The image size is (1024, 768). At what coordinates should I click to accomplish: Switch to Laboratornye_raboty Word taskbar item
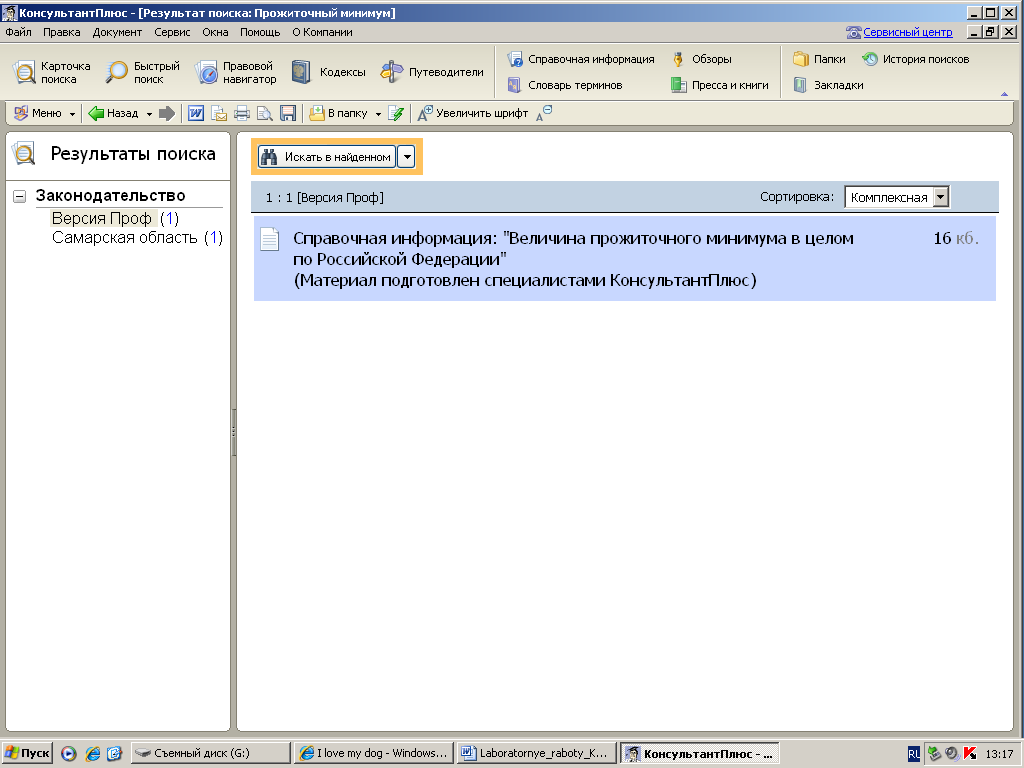tap(536, 753)
